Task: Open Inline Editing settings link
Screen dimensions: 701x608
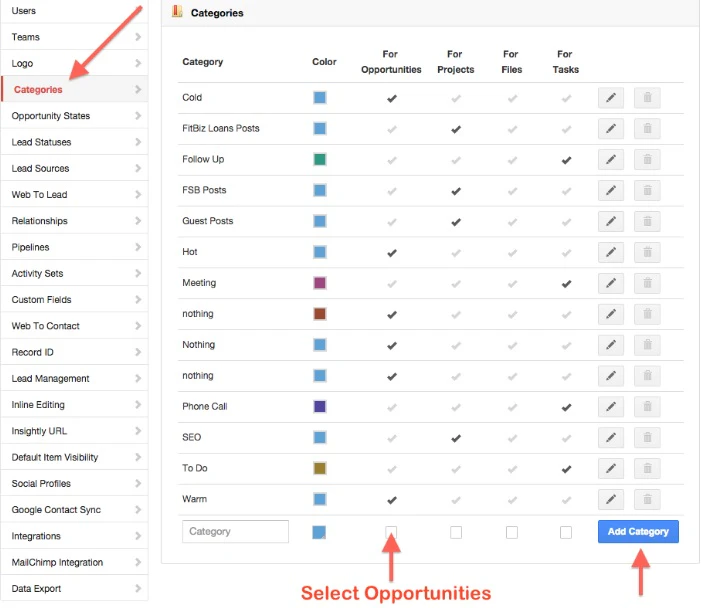Action: tap(74, 405)
